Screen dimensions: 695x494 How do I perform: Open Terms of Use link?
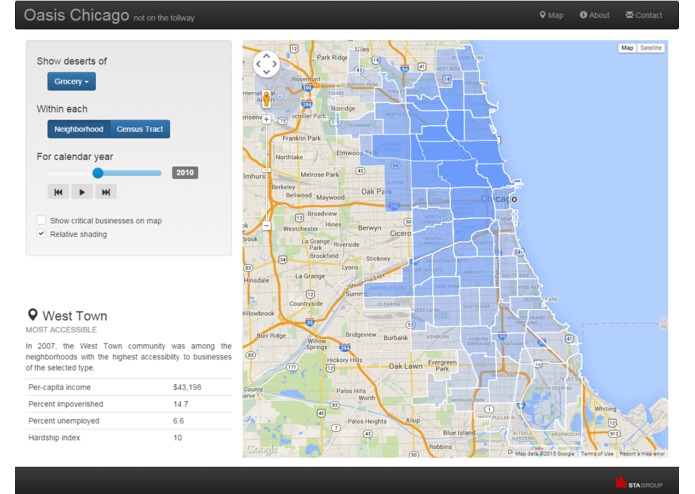click(x=597, y=454)
